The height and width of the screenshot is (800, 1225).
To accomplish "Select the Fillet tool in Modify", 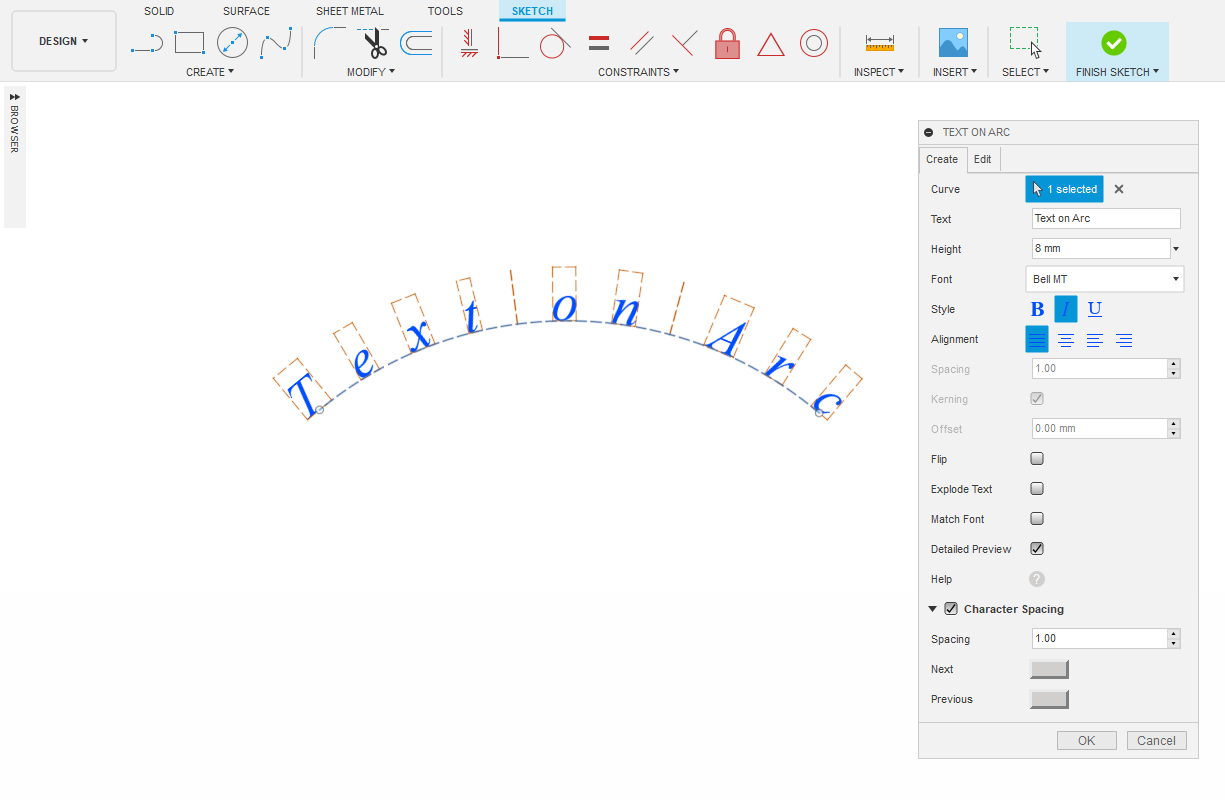I will [329, 43].
